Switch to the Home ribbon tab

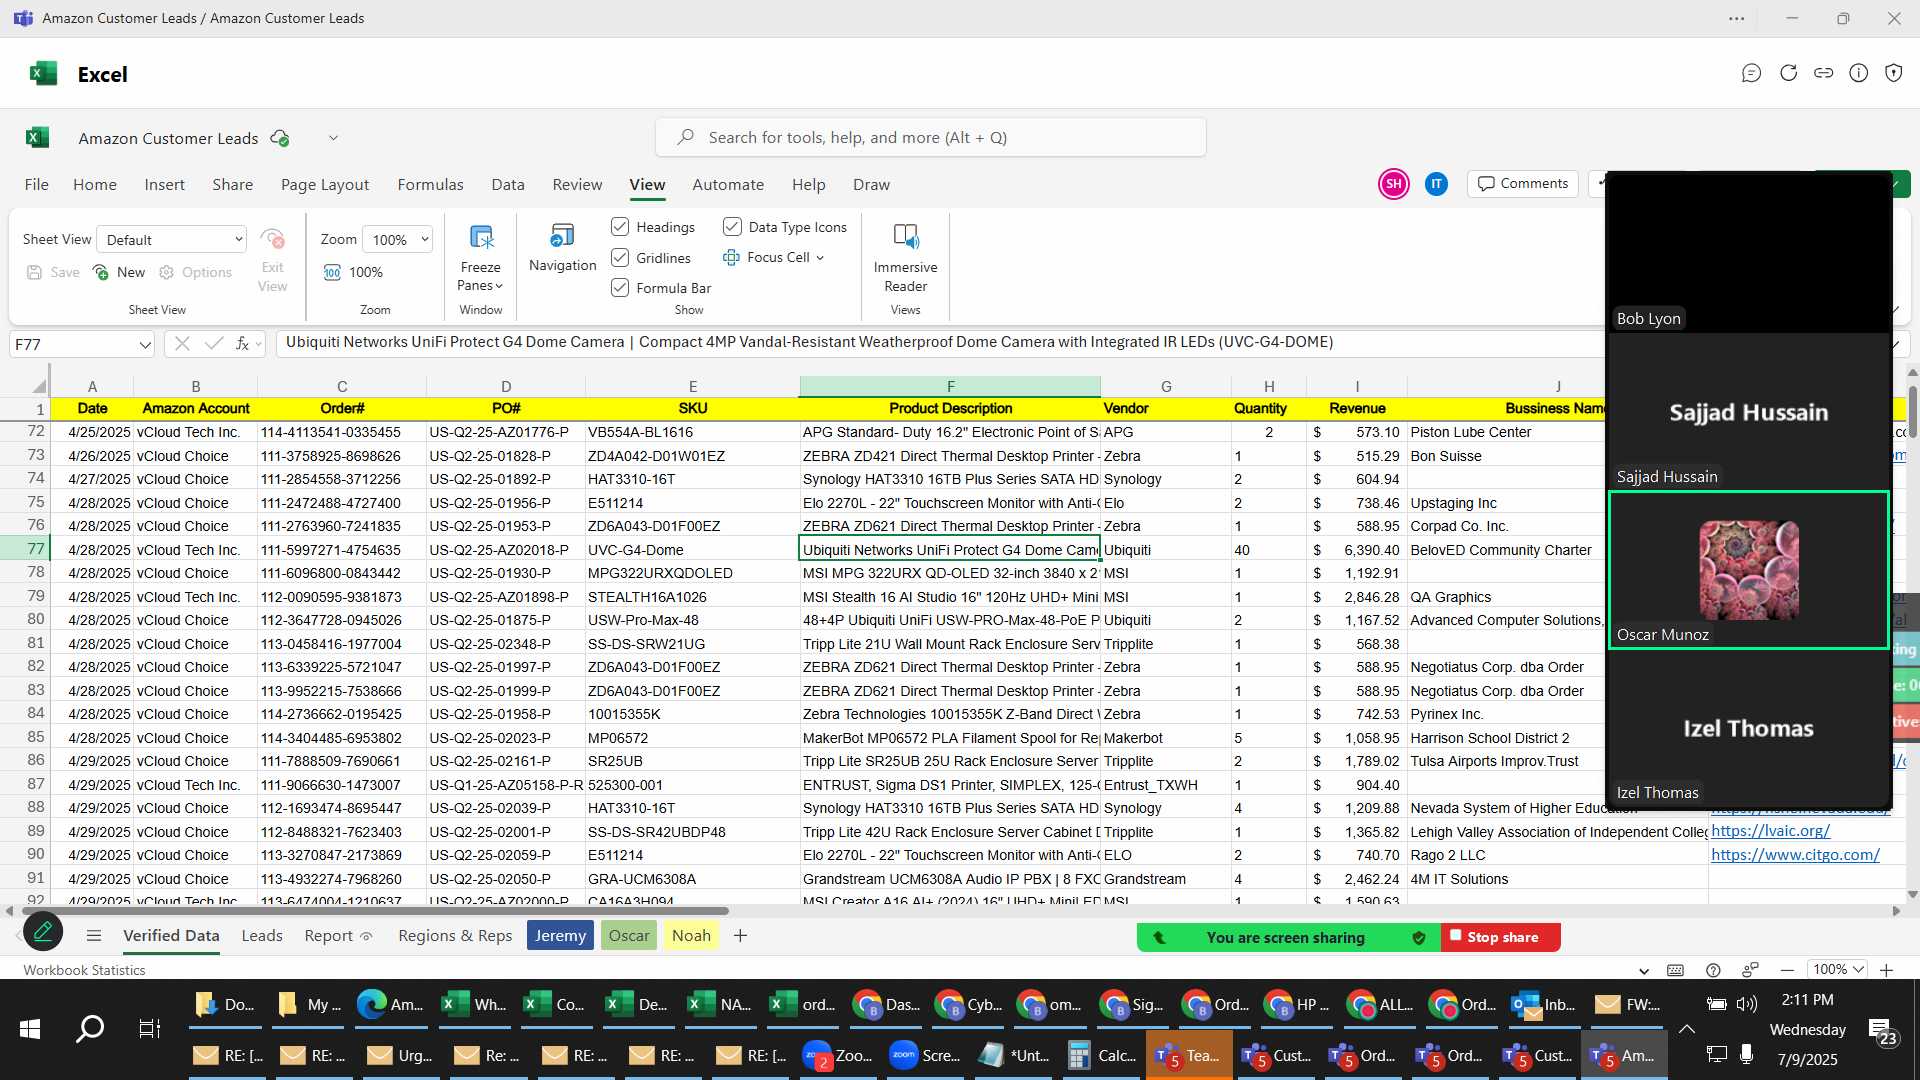pos(95,185)
